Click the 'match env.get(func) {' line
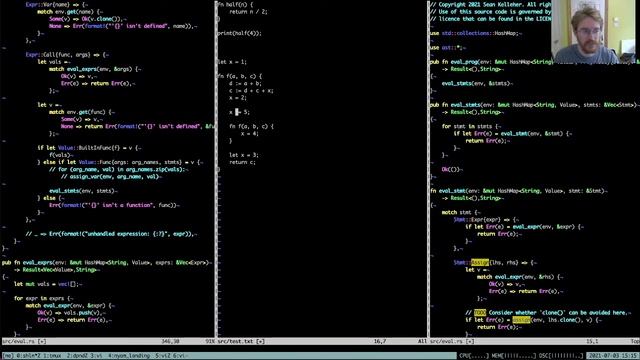 82,112
